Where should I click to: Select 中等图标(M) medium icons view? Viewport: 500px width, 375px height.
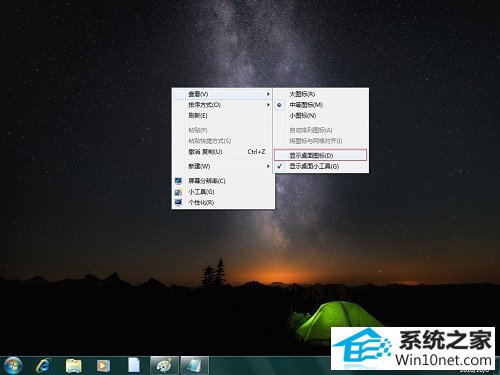click(x=321, y=105)
